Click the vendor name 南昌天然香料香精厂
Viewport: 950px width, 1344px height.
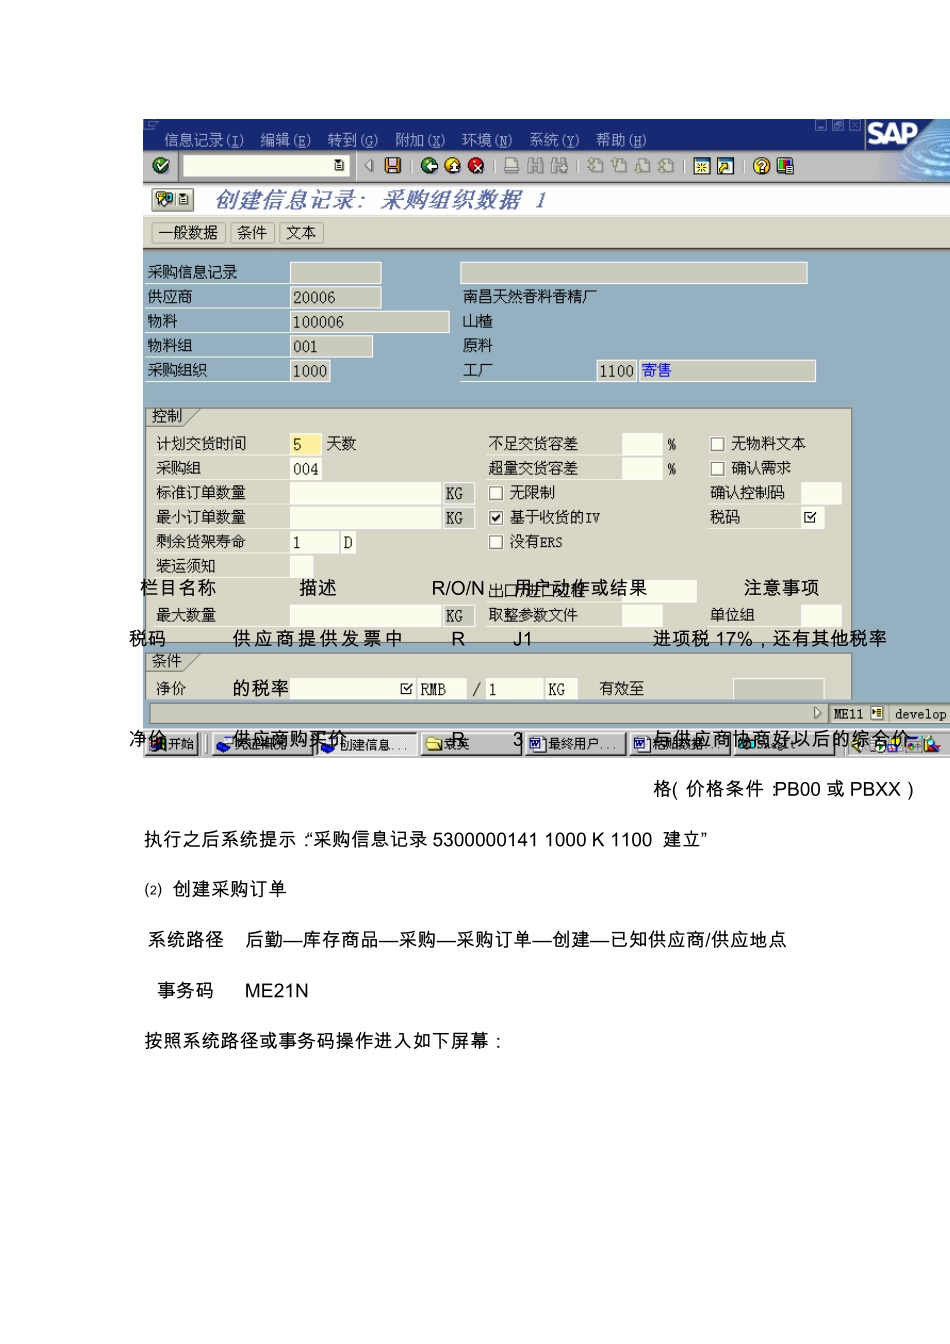[x=530, y=297]
